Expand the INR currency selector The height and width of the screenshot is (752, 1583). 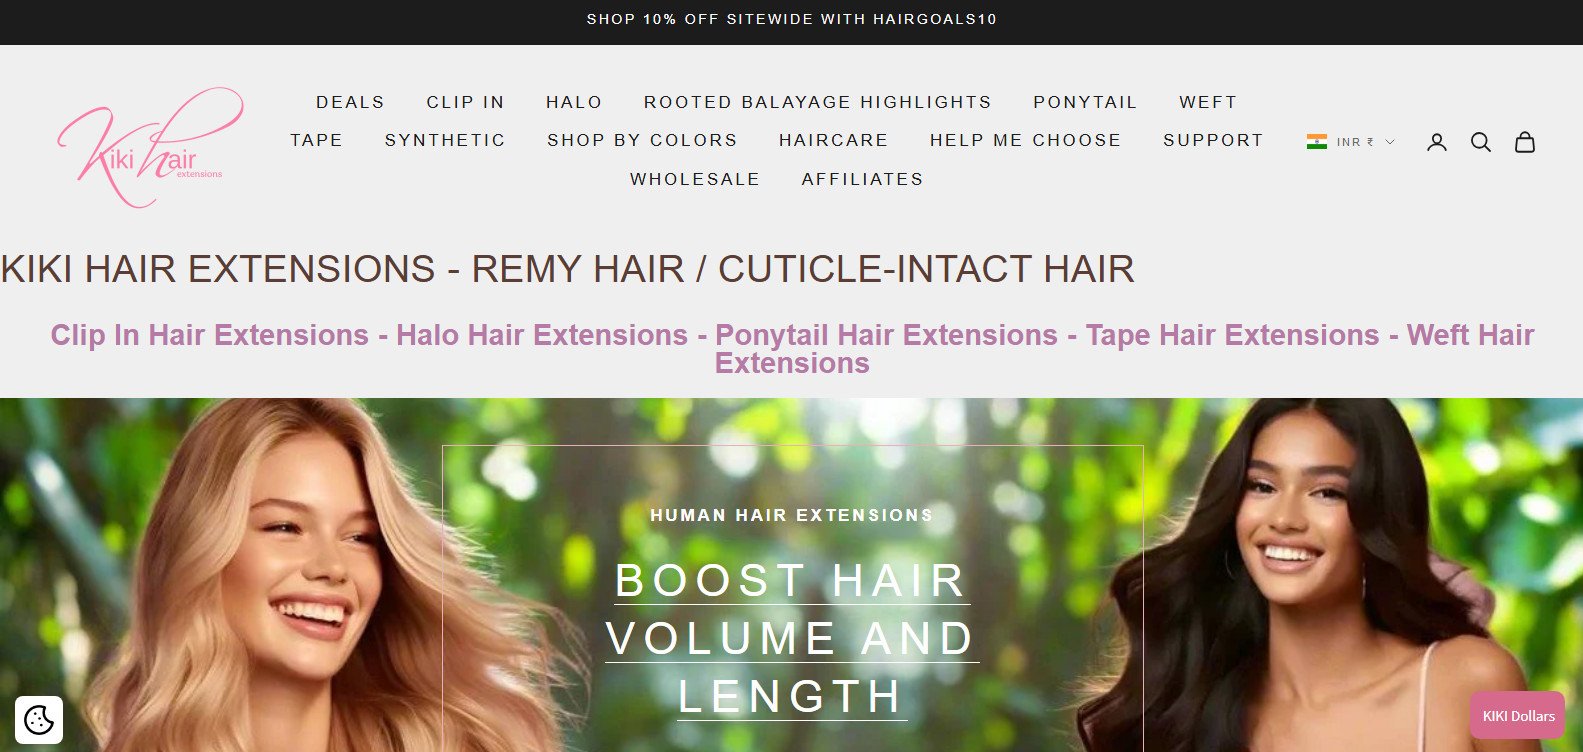(1351, 142)
